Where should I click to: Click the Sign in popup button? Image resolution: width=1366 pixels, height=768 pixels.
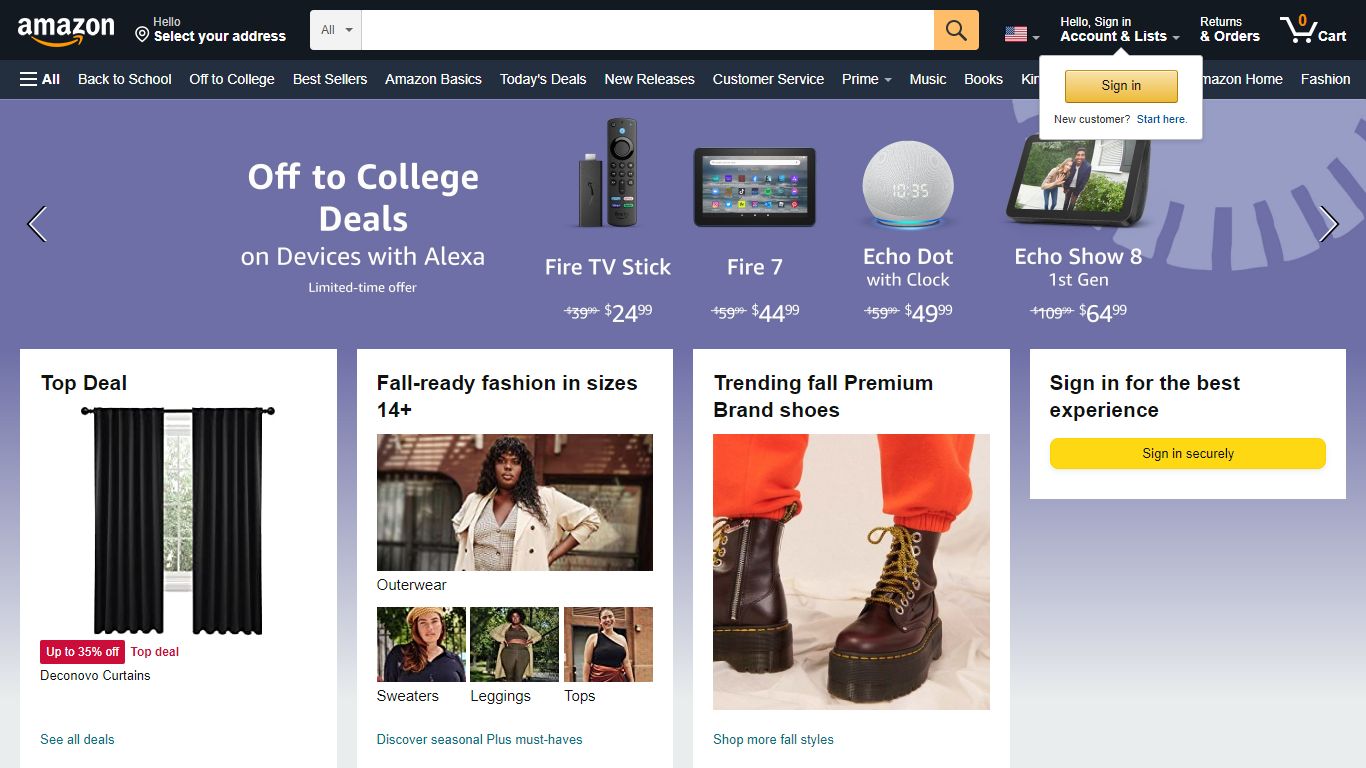(x=1121, y=86)
